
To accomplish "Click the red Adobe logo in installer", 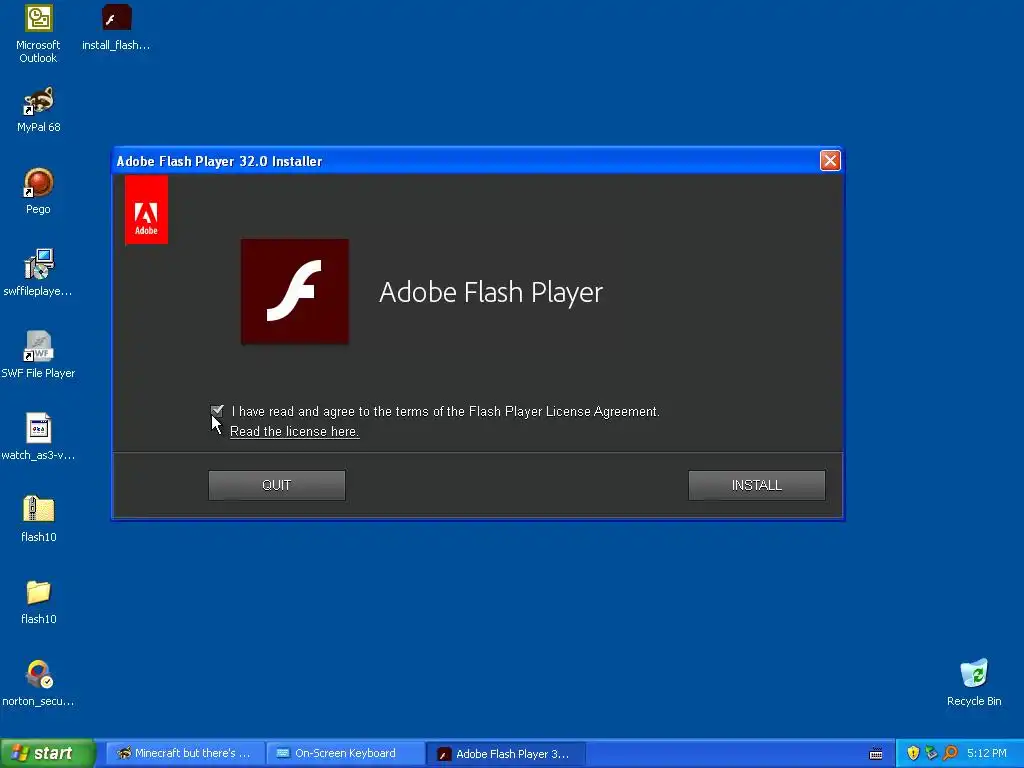I will coord(146,210).
